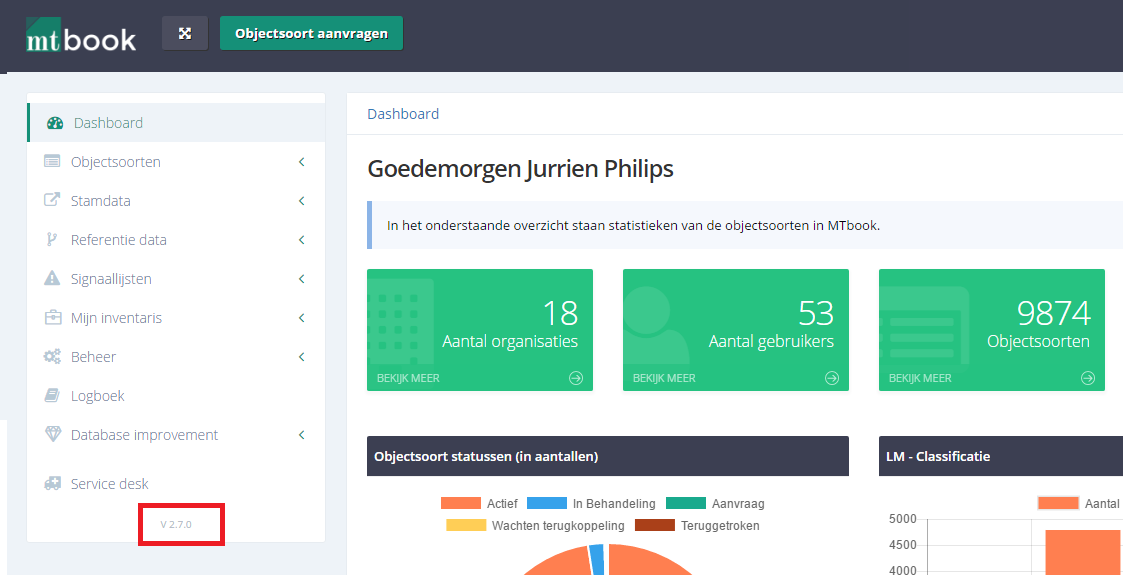Image resolution: width=1123 pixels, height=575 pixels.
Task: Expand the Stamdata menu chevron
Action: [x=302, y=200]
